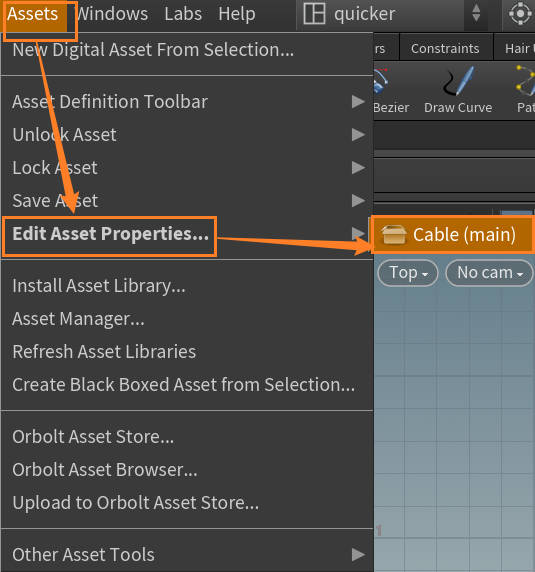Open the quicker desktop stepper arrows
The image size is (535, 572).
click(x=476, y=13)
